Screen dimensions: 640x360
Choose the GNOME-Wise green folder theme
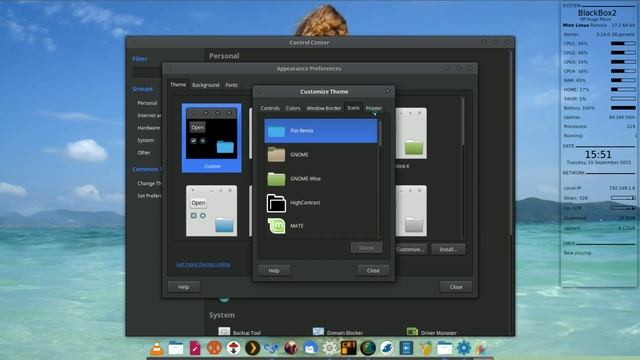pyautogui.click(x=321, y=179)
